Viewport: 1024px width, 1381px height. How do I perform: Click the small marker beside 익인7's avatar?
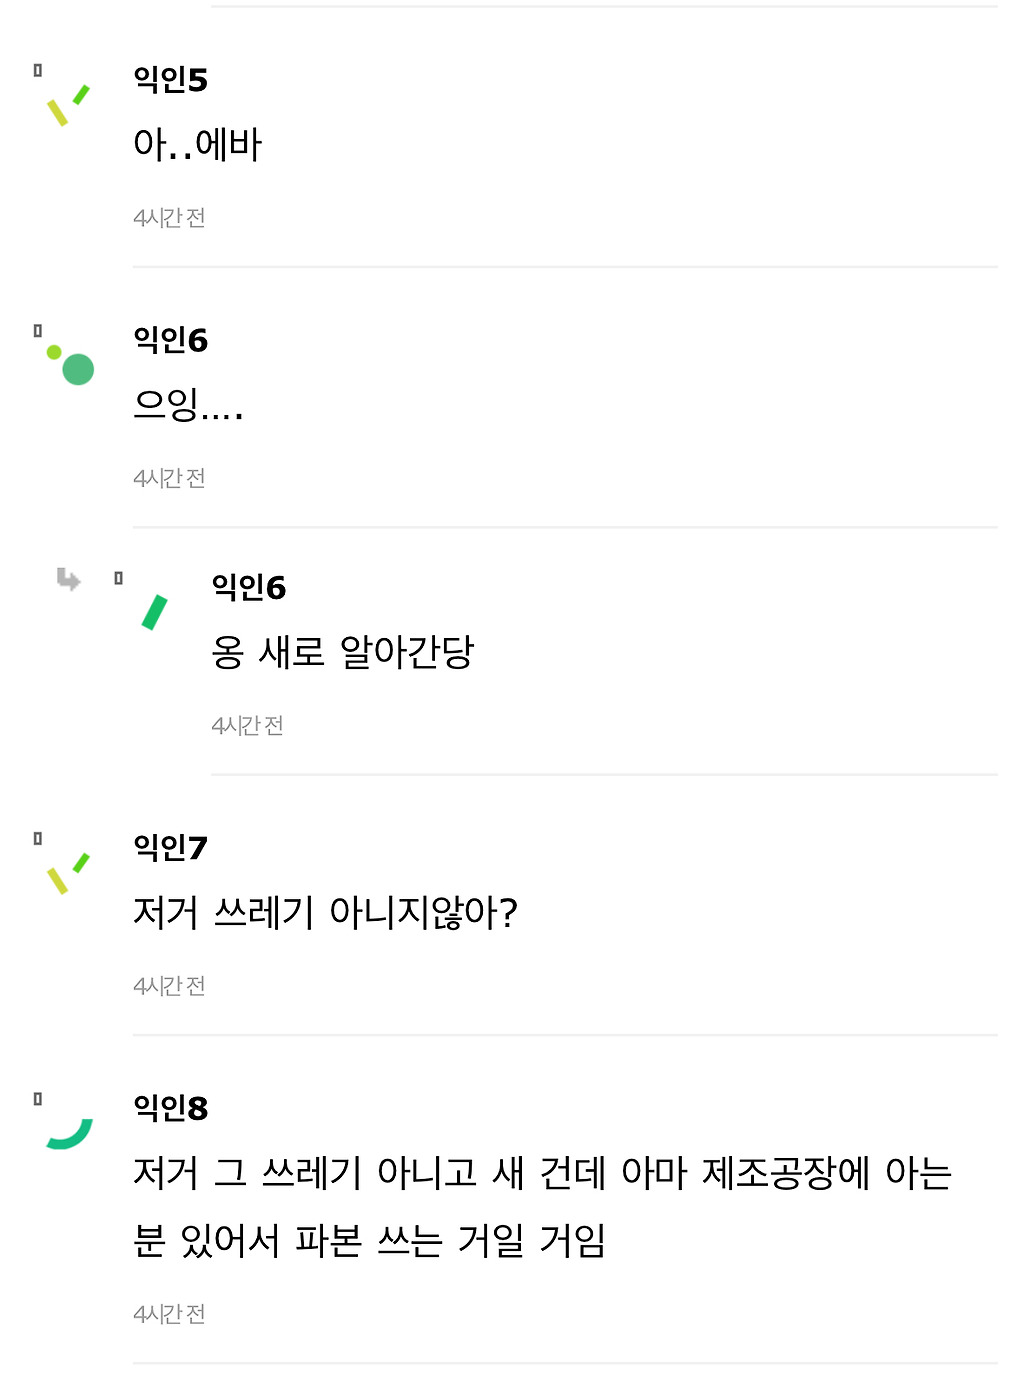tap(38, 839)
